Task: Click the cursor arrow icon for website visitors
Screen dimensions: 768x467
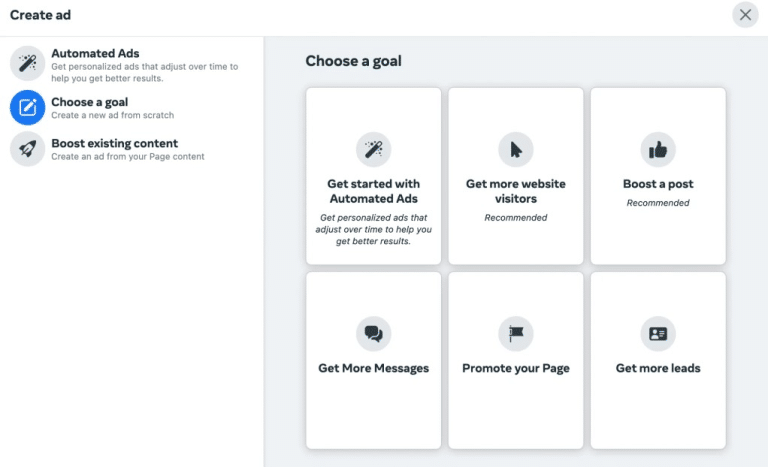Action: (x=515, y=149)
